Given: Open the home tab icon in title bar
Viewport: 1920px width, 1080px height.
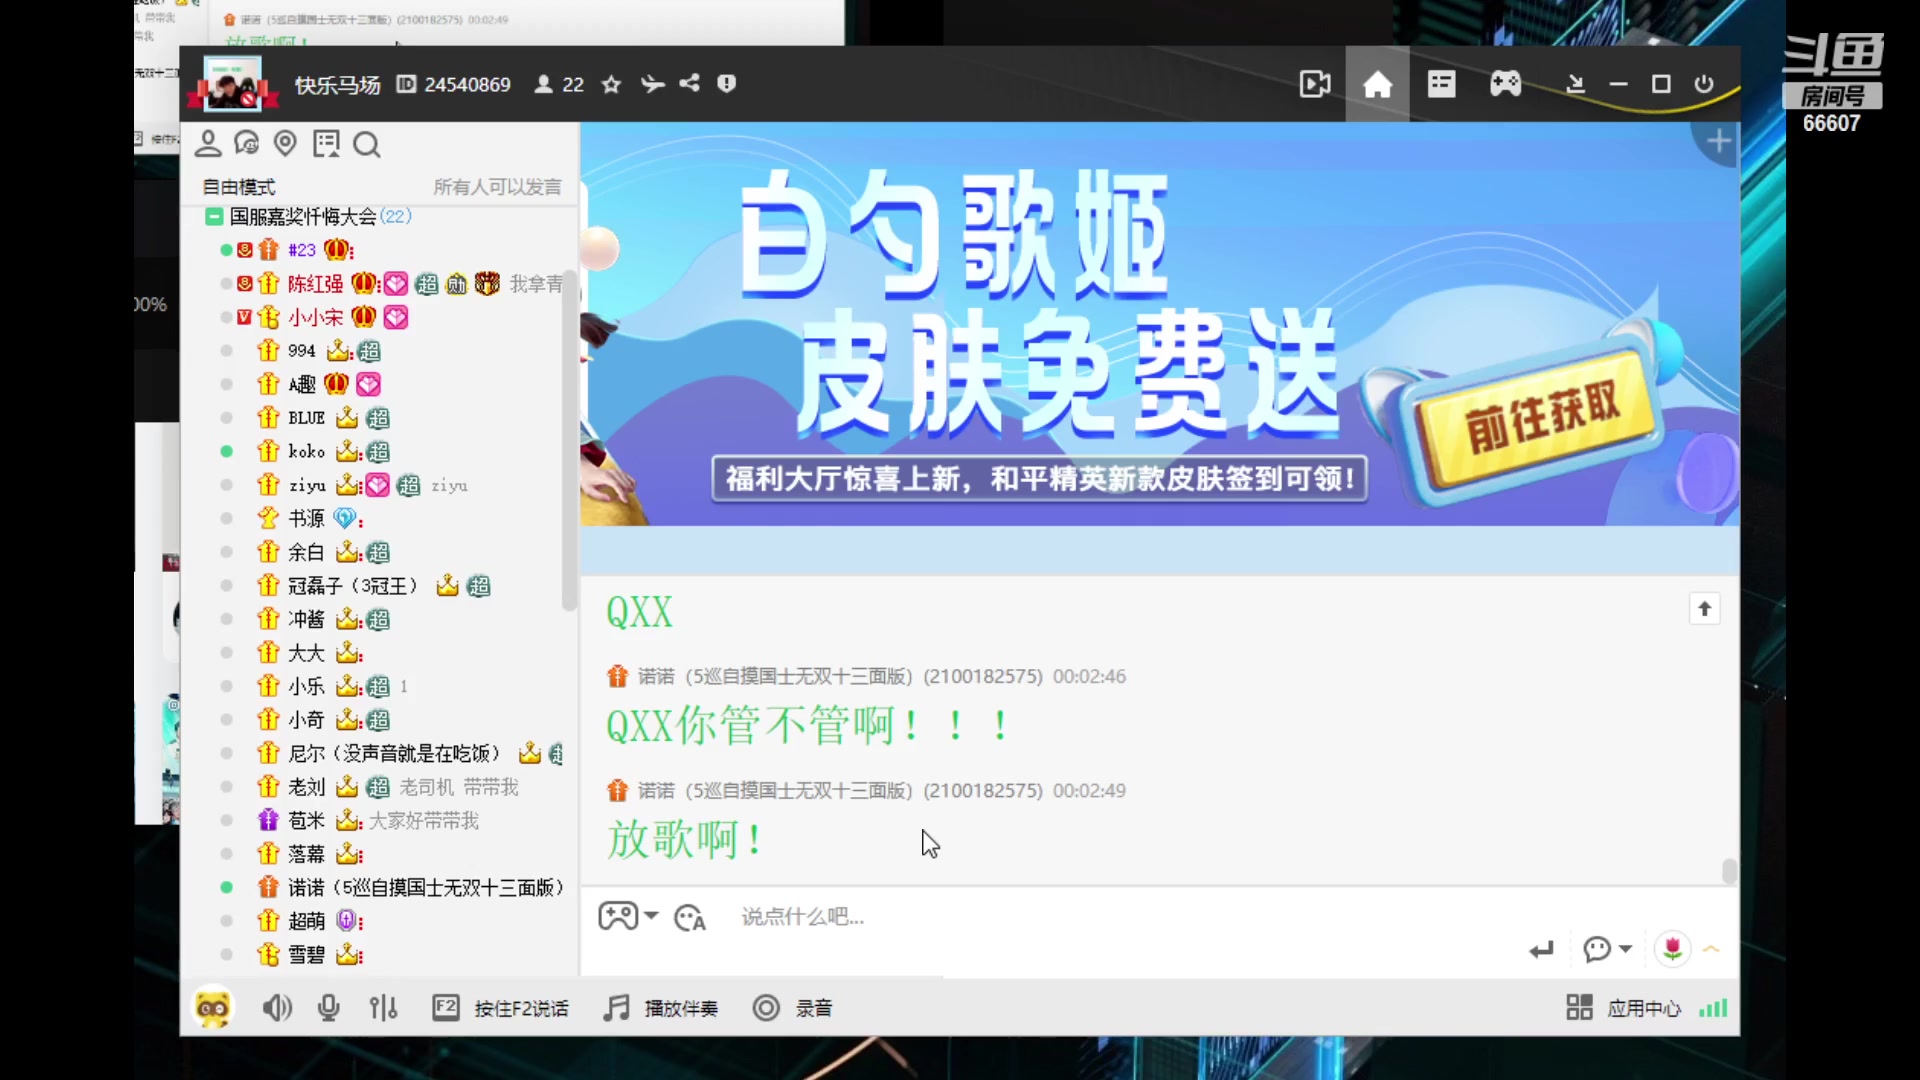Looking at the screenshot, I should click(x=1377, y=84).
